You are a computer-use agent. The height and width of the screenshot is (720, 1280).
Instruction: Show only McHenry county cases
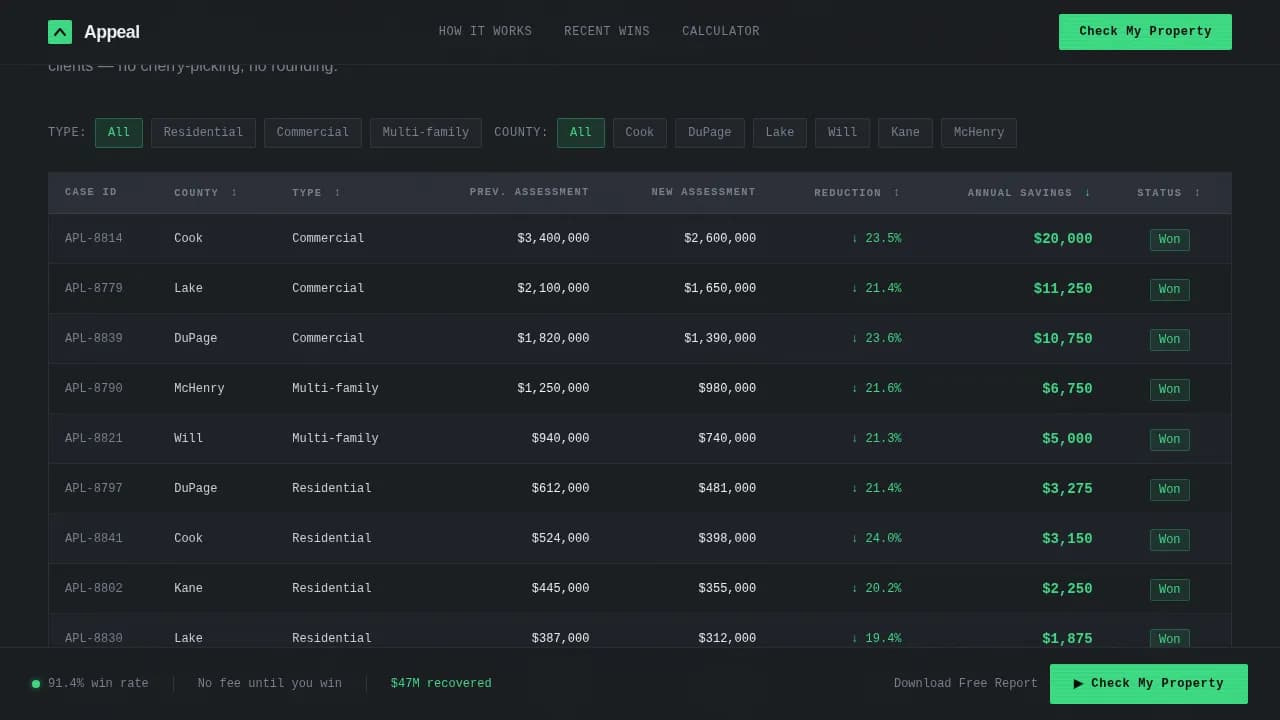pos(978,133)
